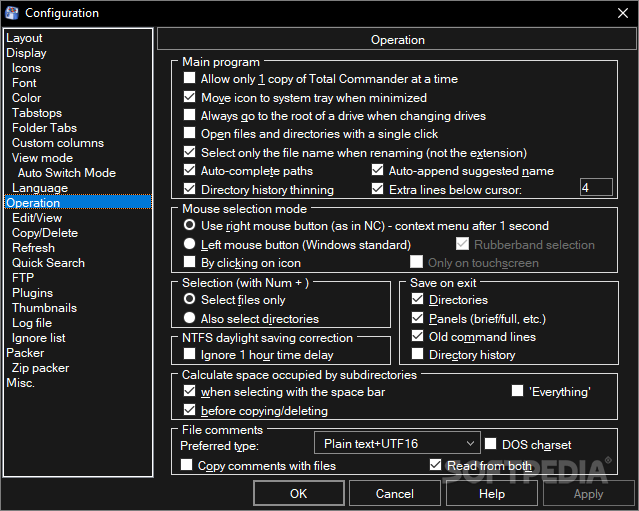
Task: Select Zip packer in the list
Action: 40,368
